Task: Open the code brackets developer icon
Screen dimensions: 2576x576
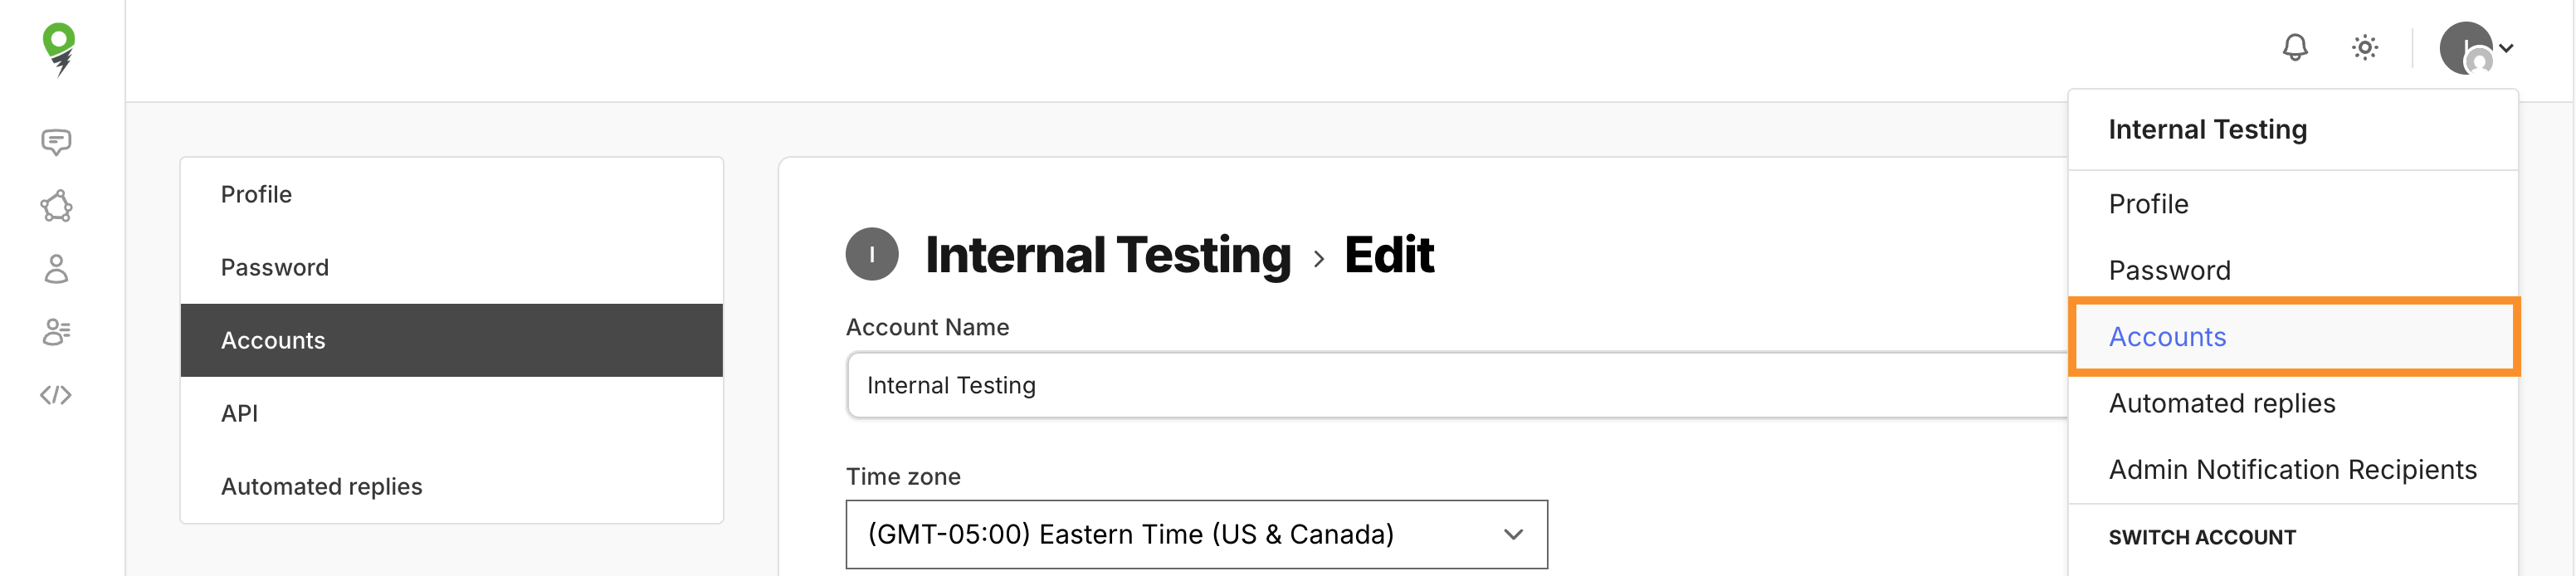Action: (56, 395)
